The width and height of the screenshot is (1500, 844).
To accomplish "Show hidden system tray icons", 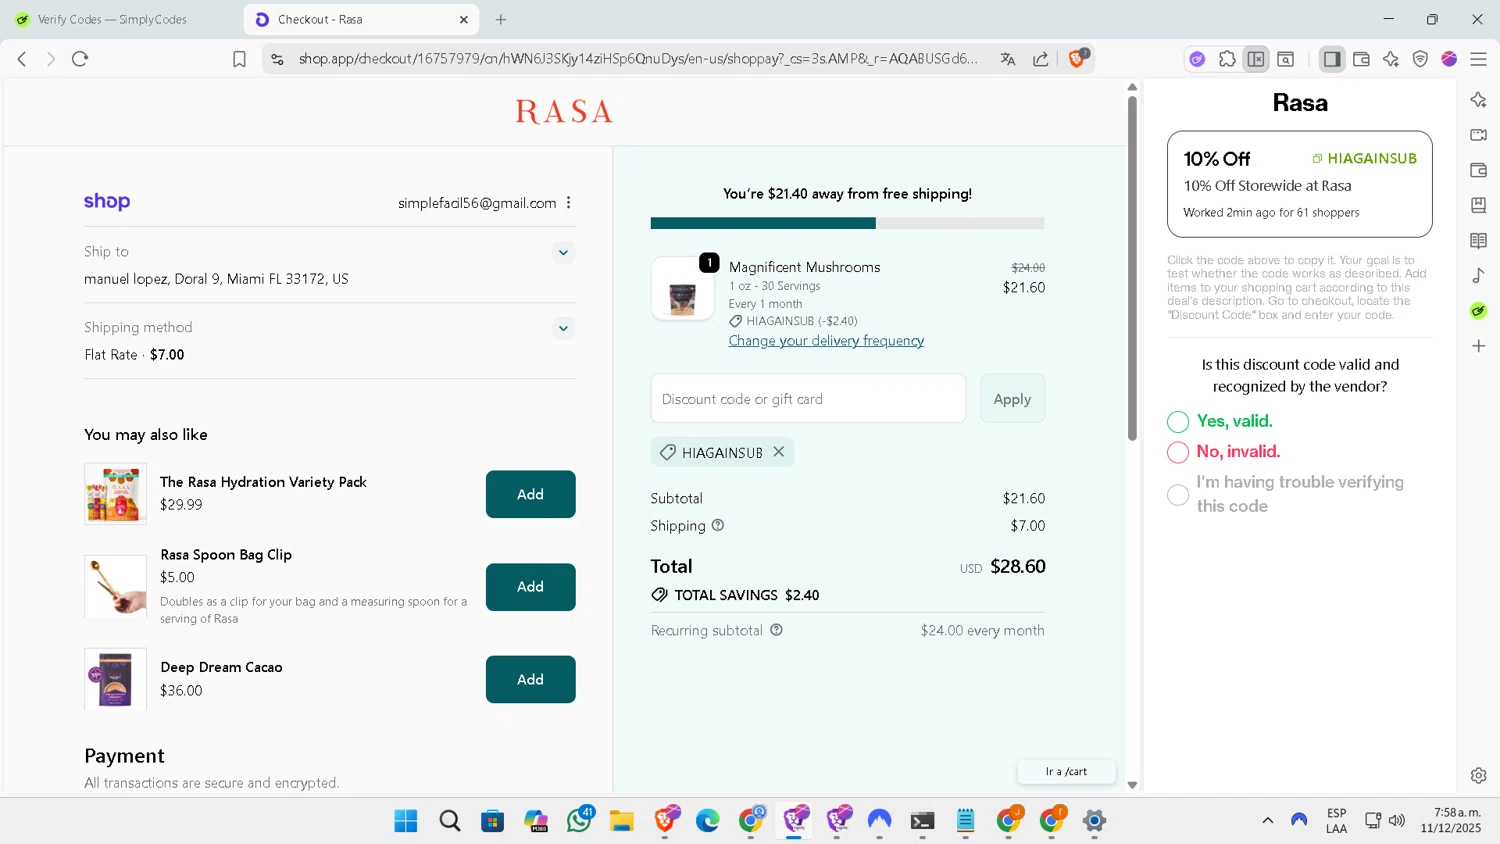I will (1267, 820).
